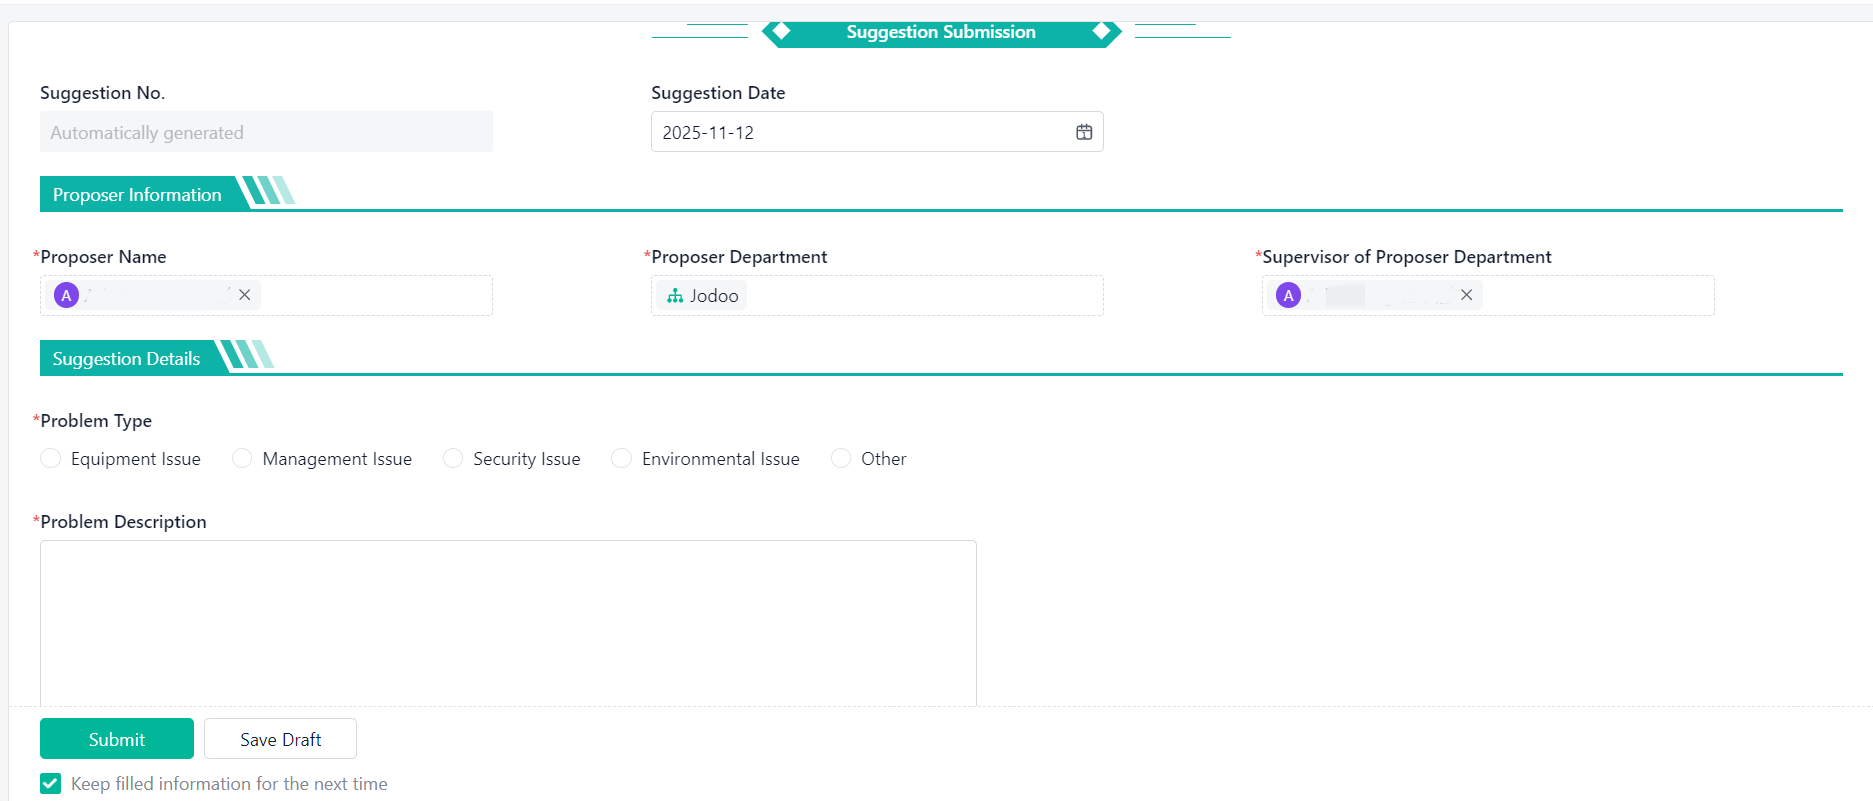The width and height of the screenshot is (1873, 801).
Task: Open the Suggestion Date calendar icon
Action: pos(1084,132)
